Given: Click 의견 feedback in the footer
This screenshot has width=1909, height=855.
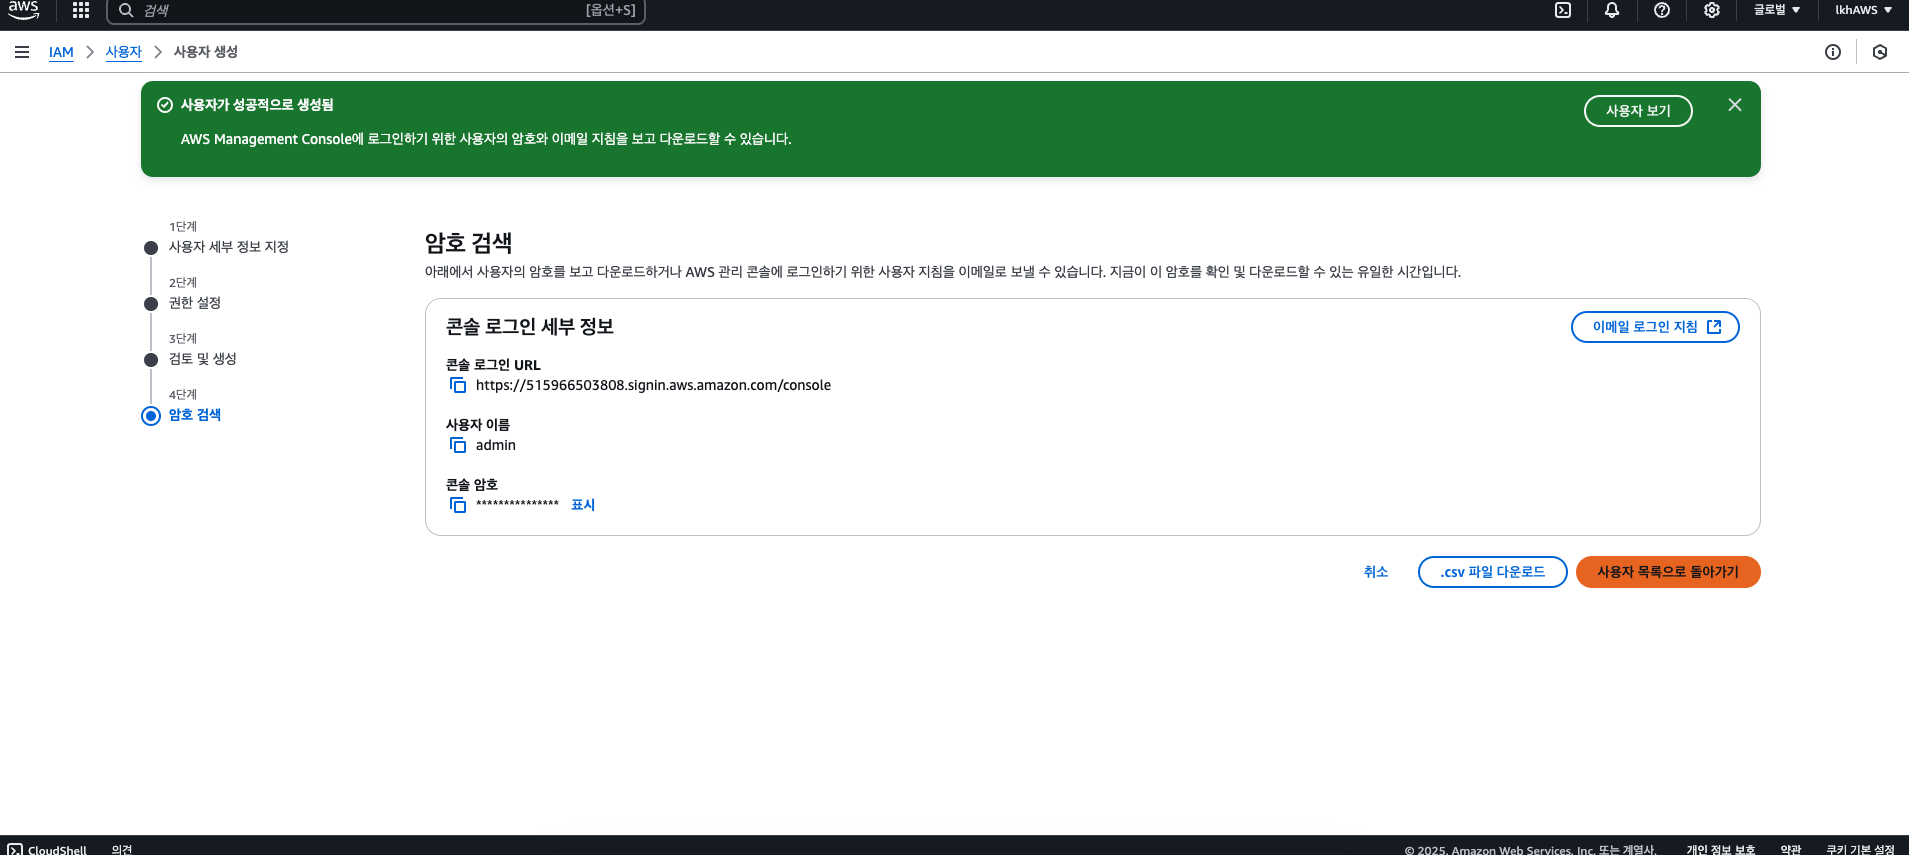Looking at the screenshot, I should [122, 849].
